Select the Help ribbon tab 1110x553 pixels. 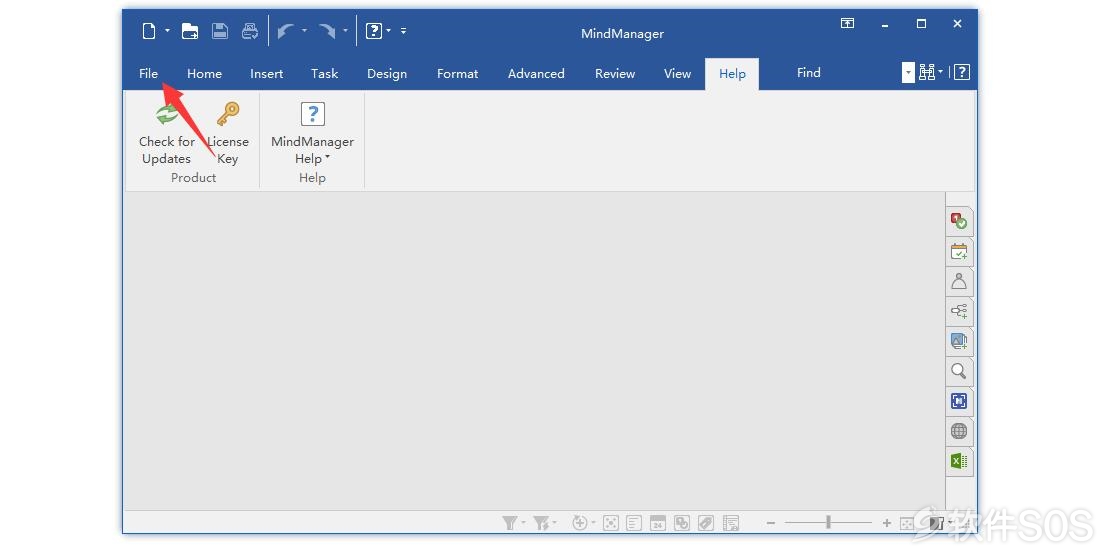pyautogui.click(x=732, y=74)
